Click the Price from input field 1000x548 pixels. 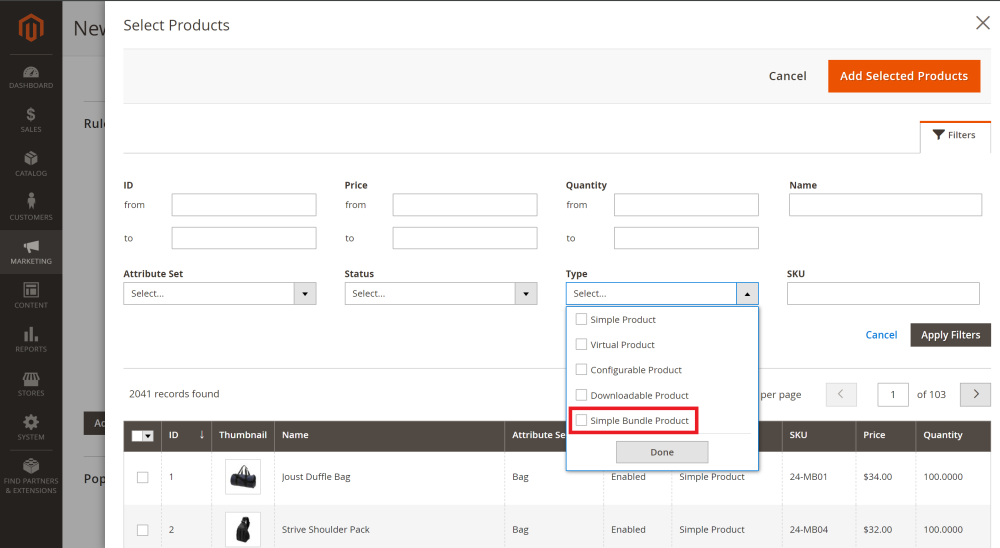pos(465,205)
